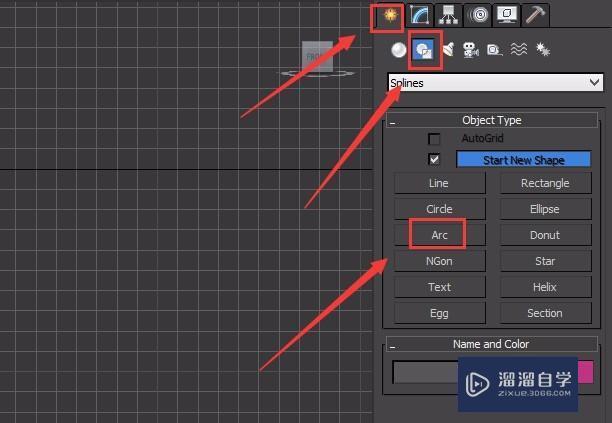Select the Space Warps waves icon
The height and width of the screenshot is (423, 612).
click(519, 50)
